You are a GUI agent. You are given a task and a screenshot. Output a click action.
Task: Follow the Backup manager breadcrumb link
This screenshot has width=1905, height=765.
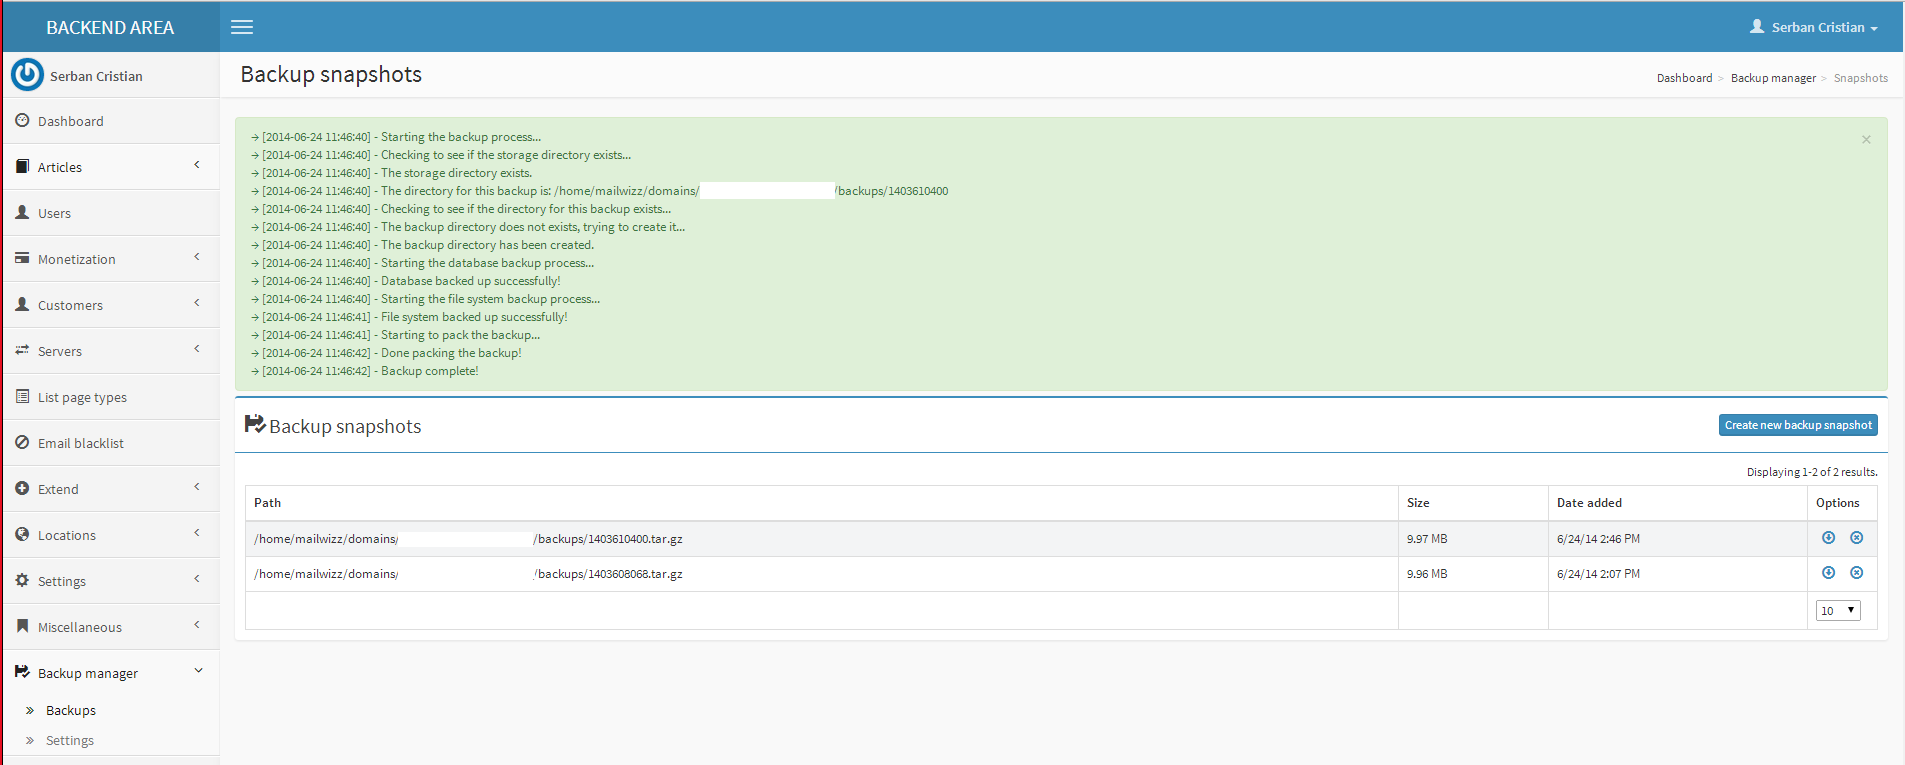click(x=1772, y=78)
